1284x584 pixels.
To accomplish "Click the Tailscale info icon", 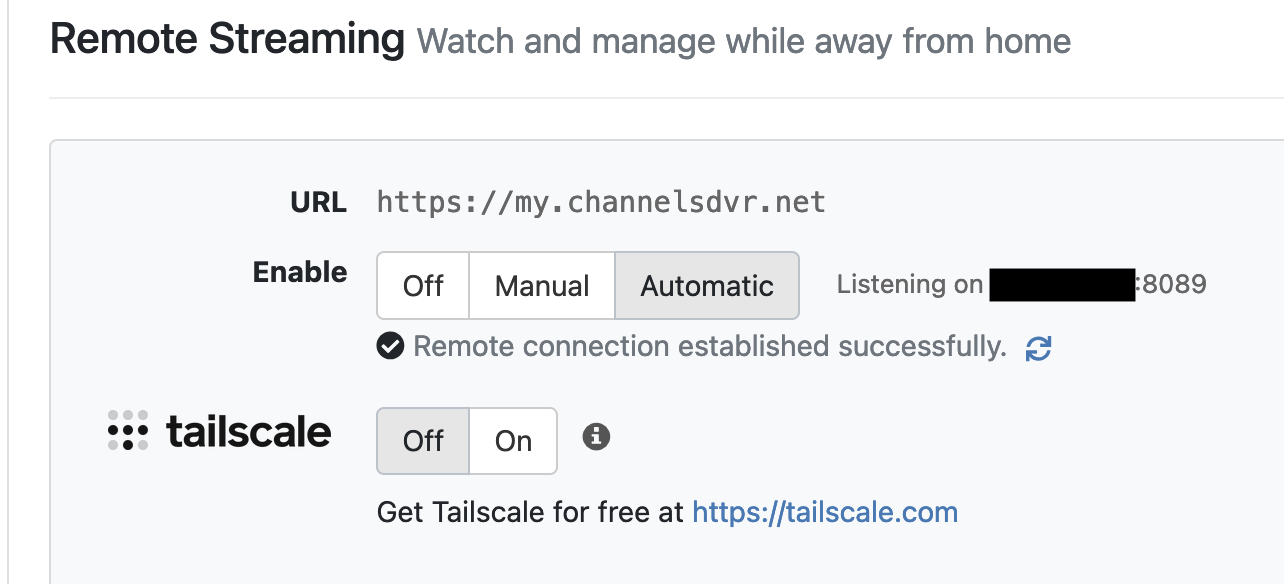I will click(596, 437).
